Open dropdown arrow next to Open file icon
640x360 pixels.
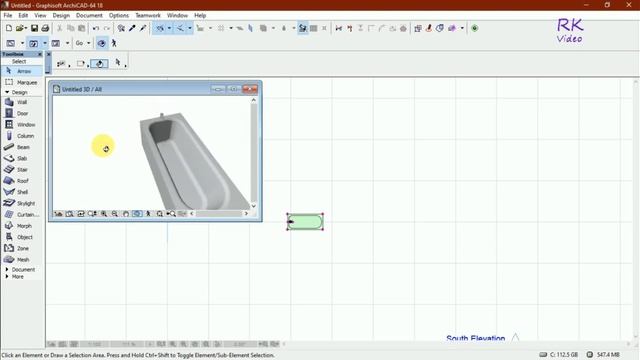[25, 28]
